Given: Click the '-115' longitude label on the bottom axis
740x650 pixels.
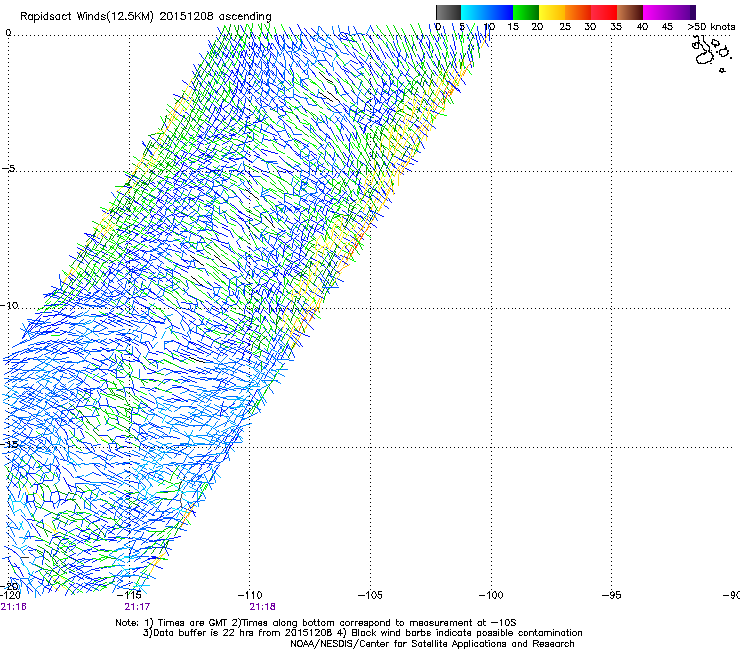Looking at the screenshot, I should [129, 595].
